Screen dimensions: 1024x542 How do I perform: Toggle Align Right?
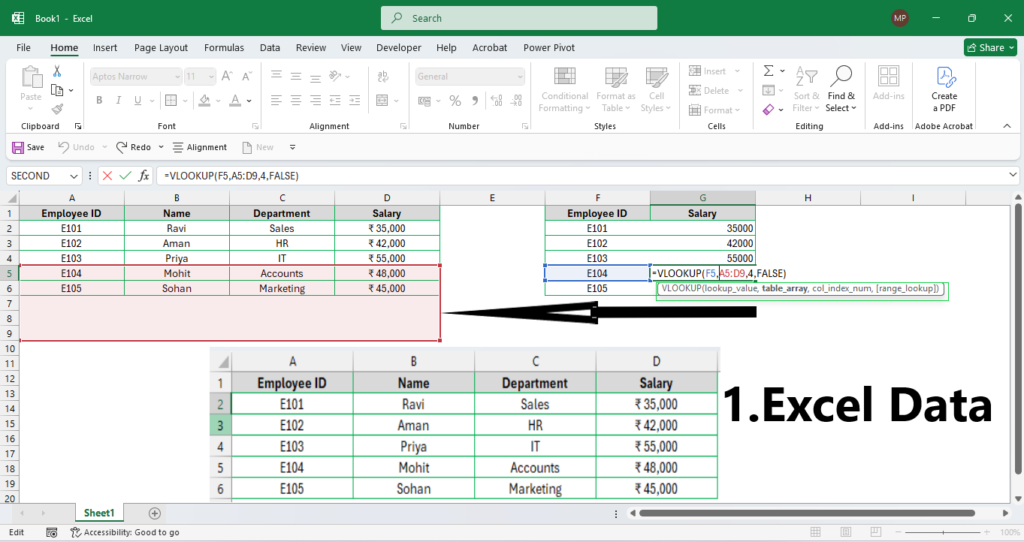315,100
